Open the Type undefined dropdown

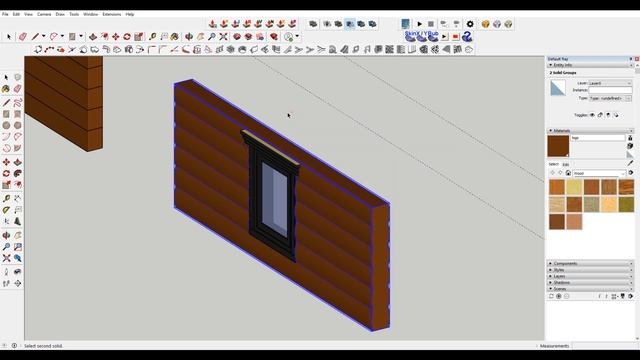(x=610, y=98)
